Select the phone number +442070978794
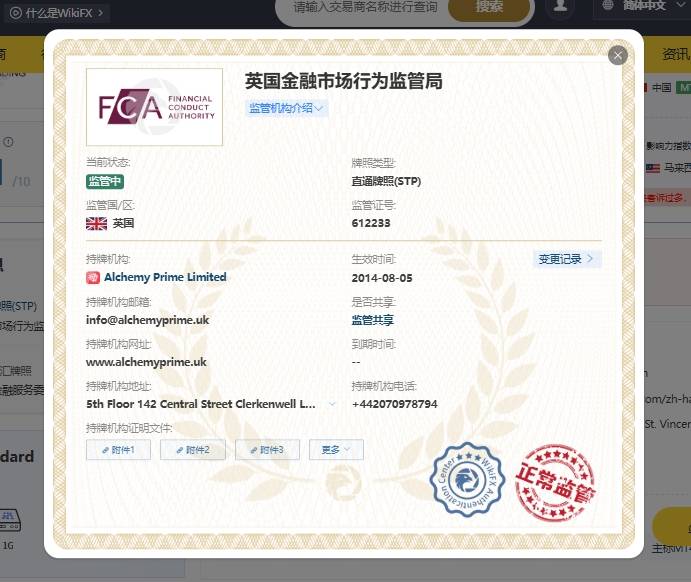The height and width of the screenshot is (582, 691). [394, 404]
